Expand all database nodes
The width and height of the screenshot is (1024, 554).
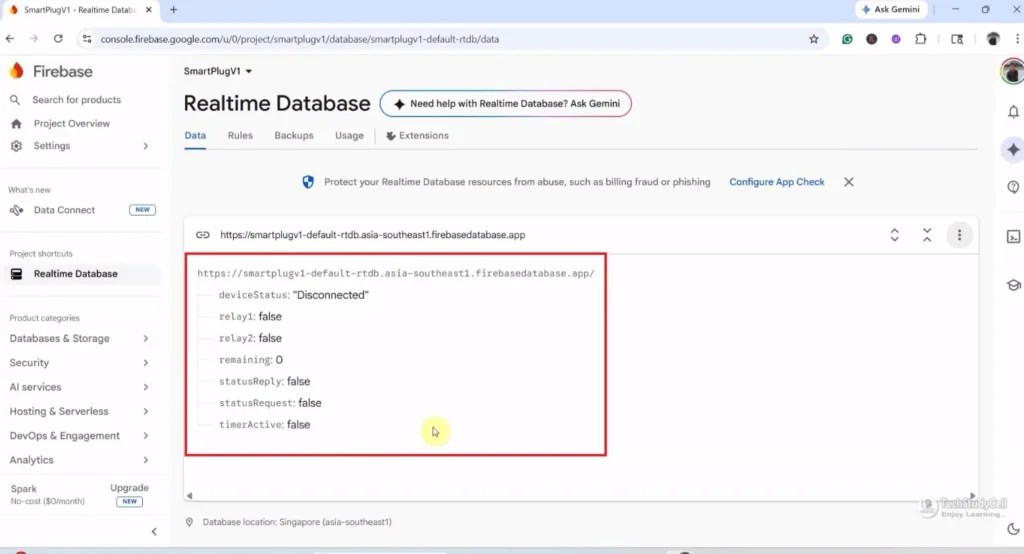coord(895,235)
